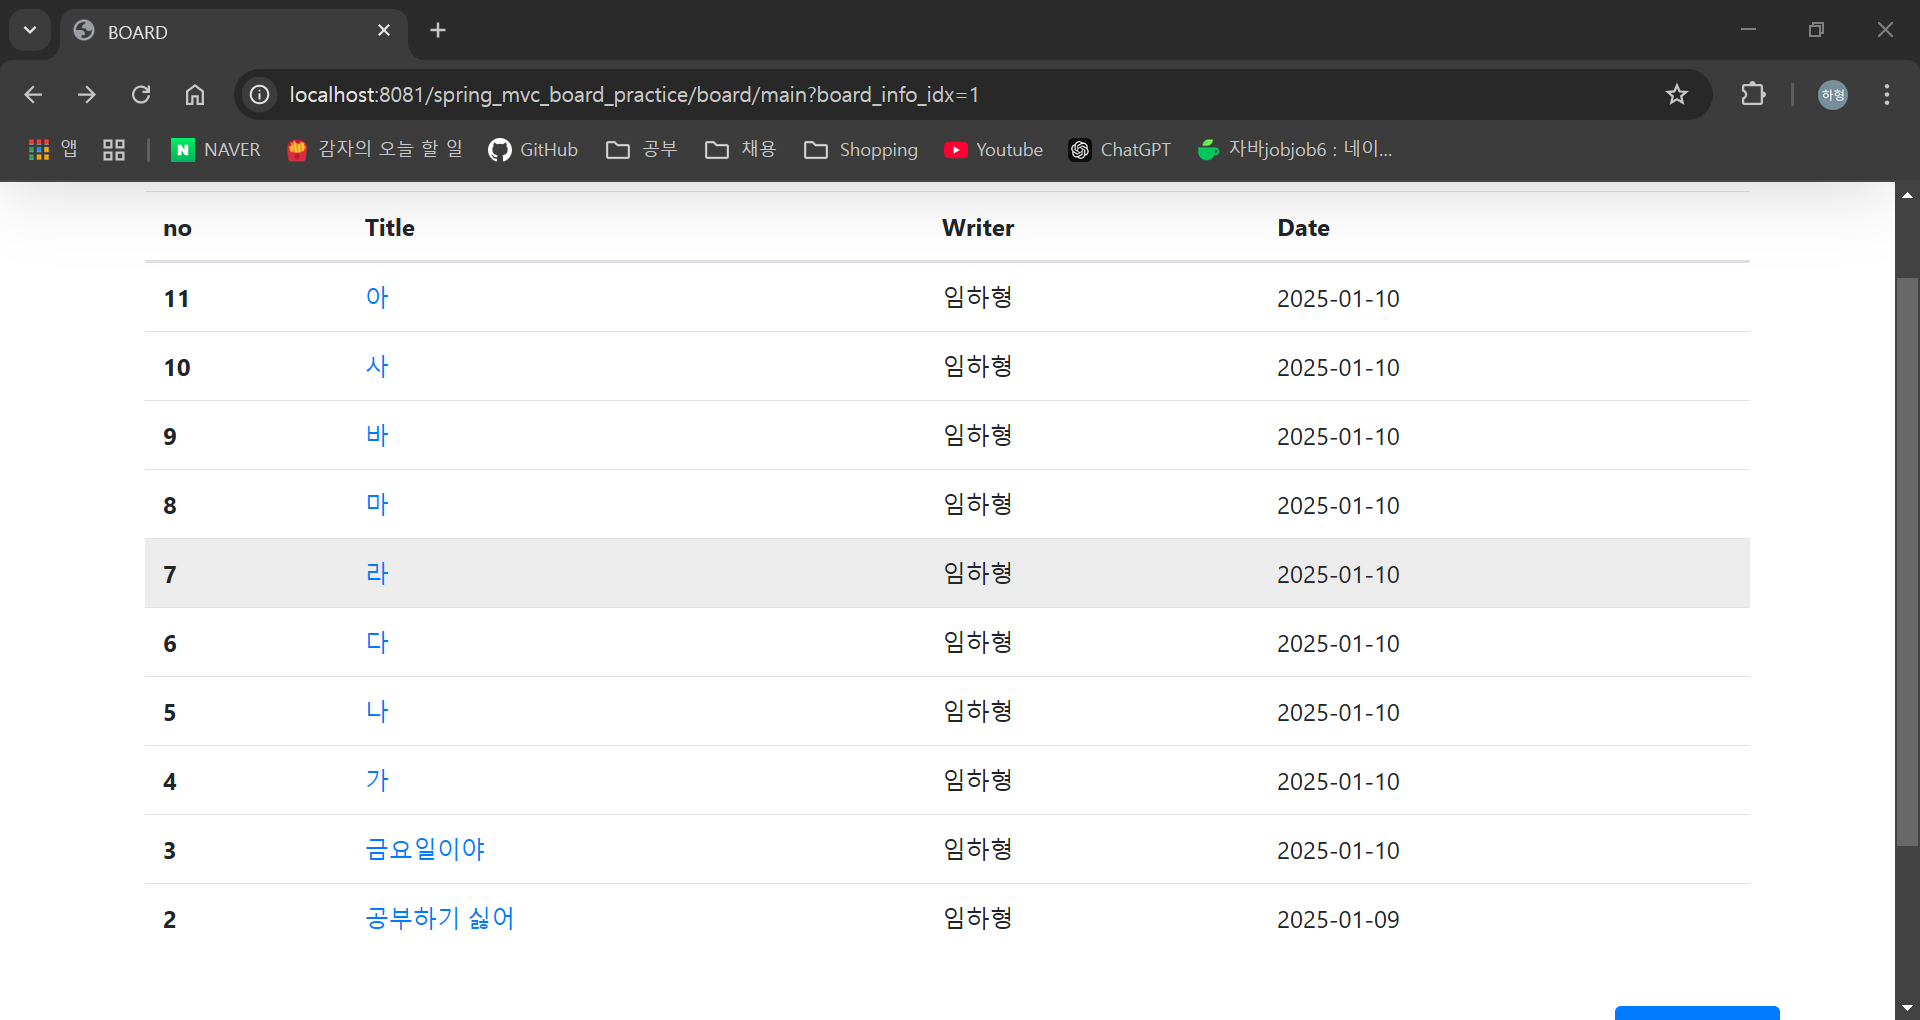The height and width of the screenshot is (1020, 1920).
Task: Click the forward navigation arrow
Action: pos(87,94)
